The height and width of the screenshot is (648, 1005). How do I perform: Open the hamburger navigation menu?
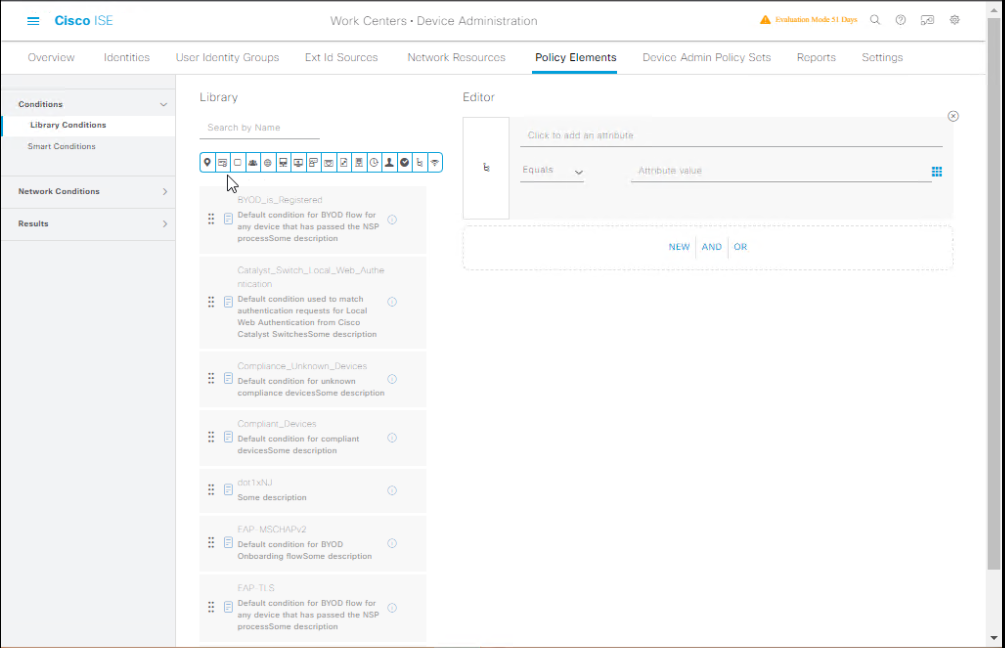click(33, 21)
